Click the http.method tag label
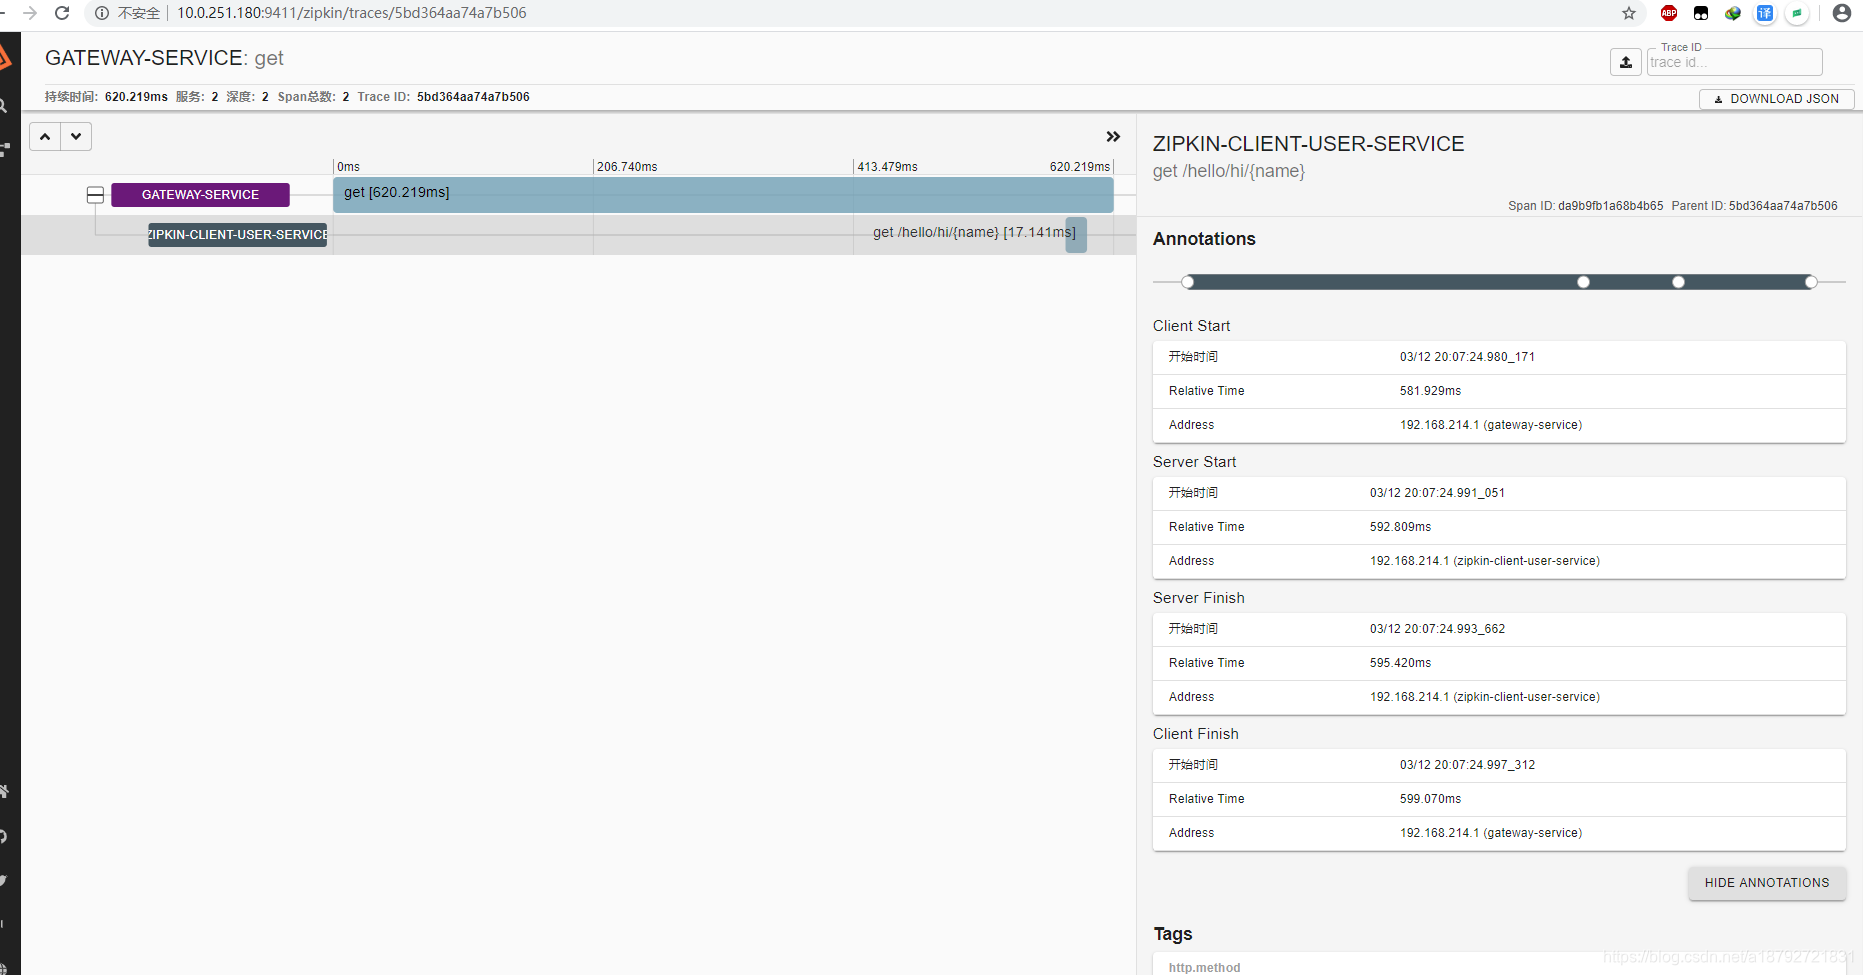The height and width of the screenshot is (975, 1863). [1204, 967]
